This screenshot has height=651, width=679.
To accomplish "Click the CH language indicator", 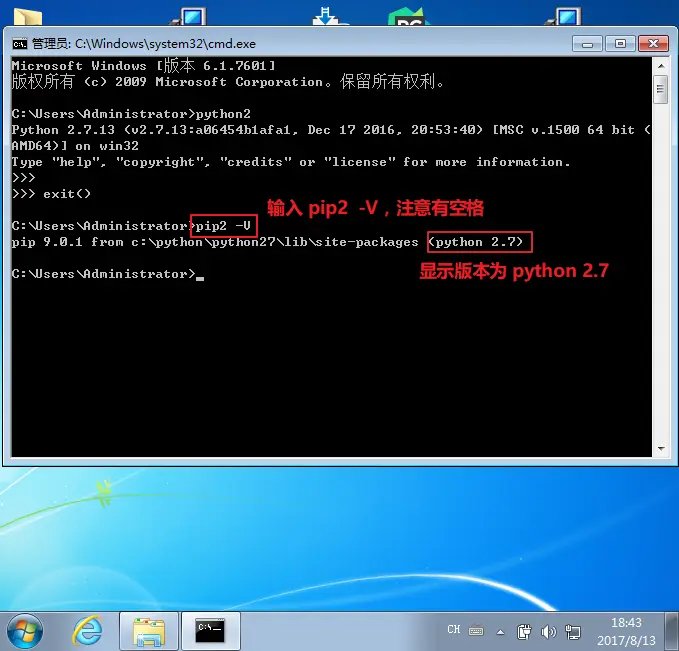I will (x=453, y=629).
